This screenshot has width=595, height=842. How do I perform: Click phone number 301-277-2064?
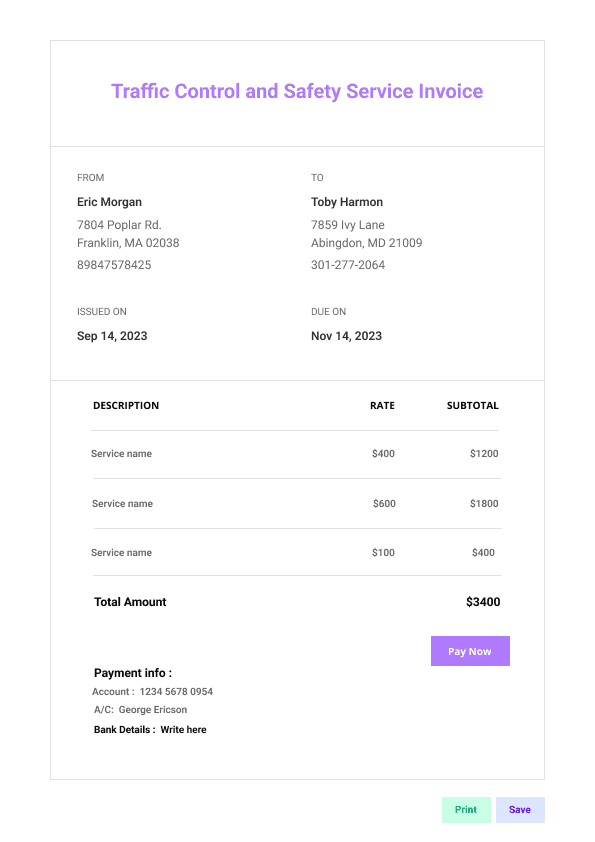pyautogui.click(x=348, y=265)
